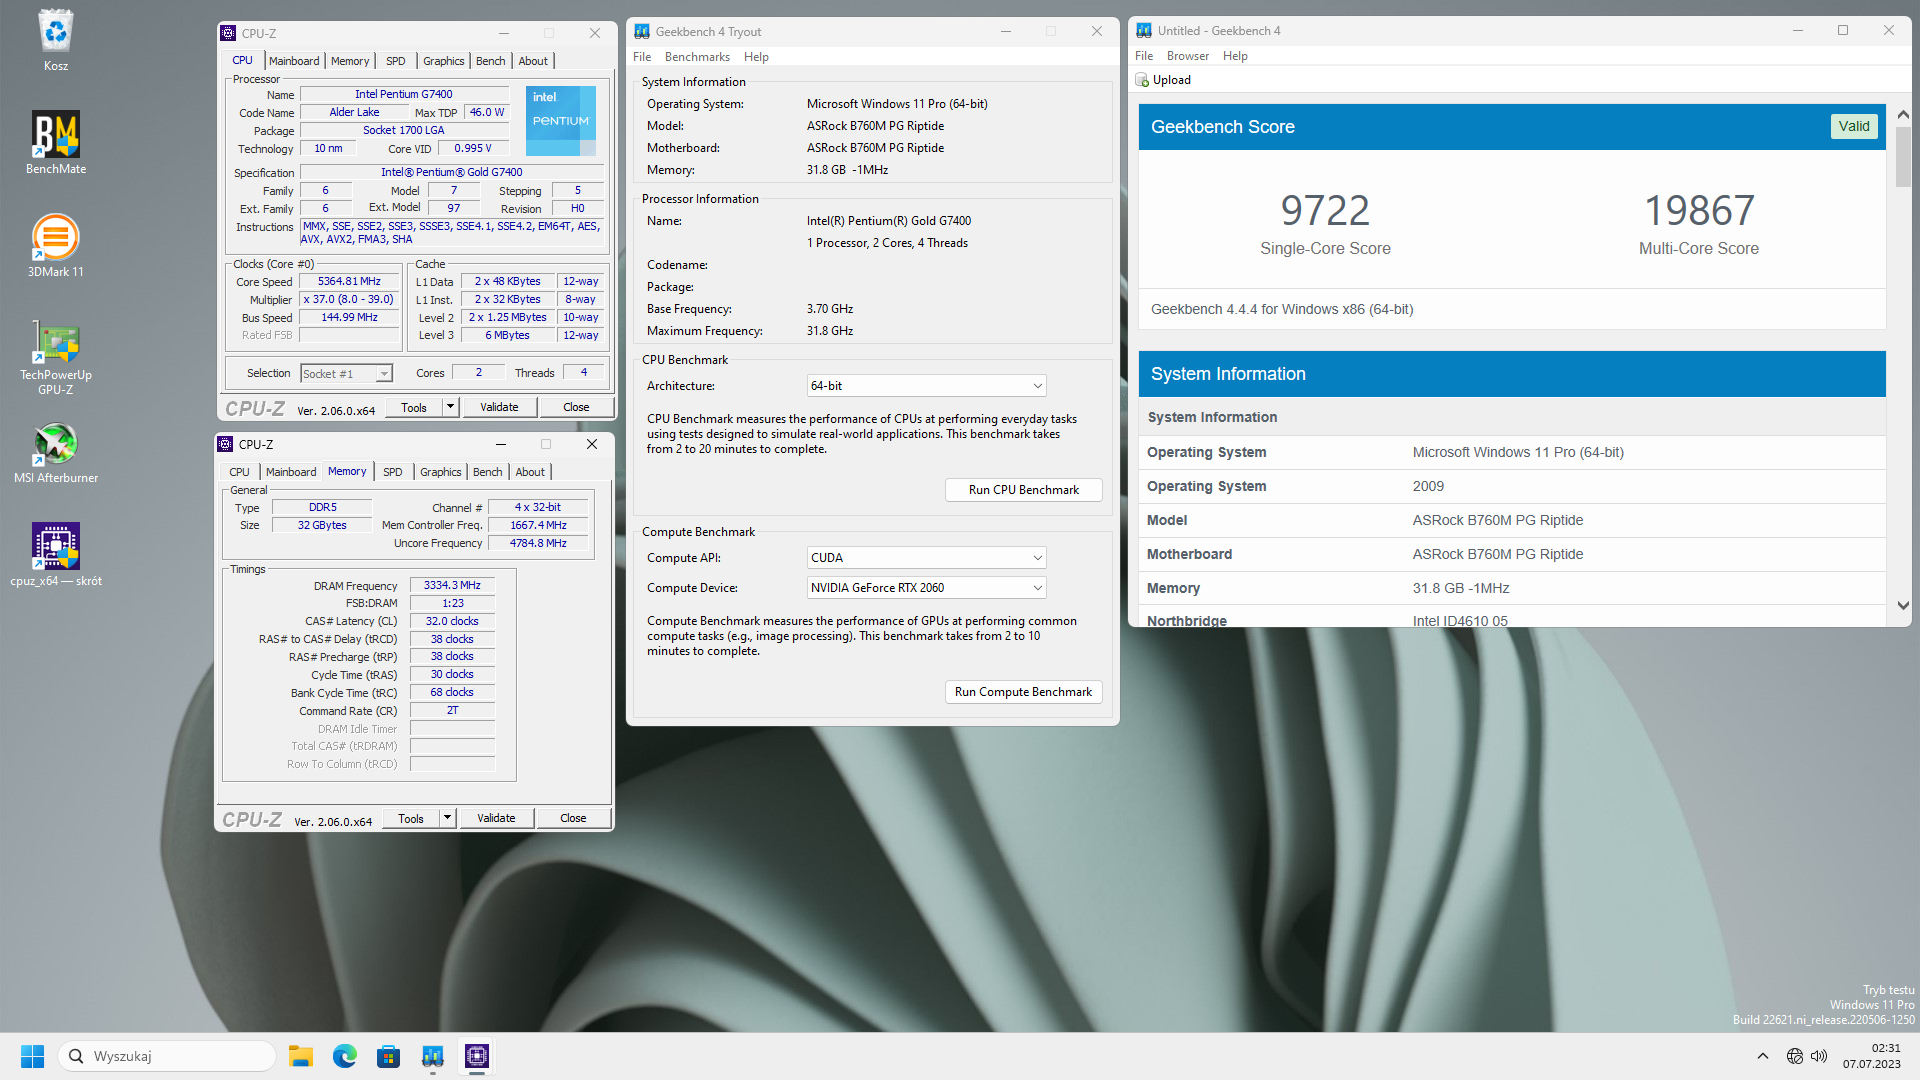Screen dimensions: 1920x1080
Task: Open Mainboard tab in lower CPU-Z window
Action: coord(291,472)
